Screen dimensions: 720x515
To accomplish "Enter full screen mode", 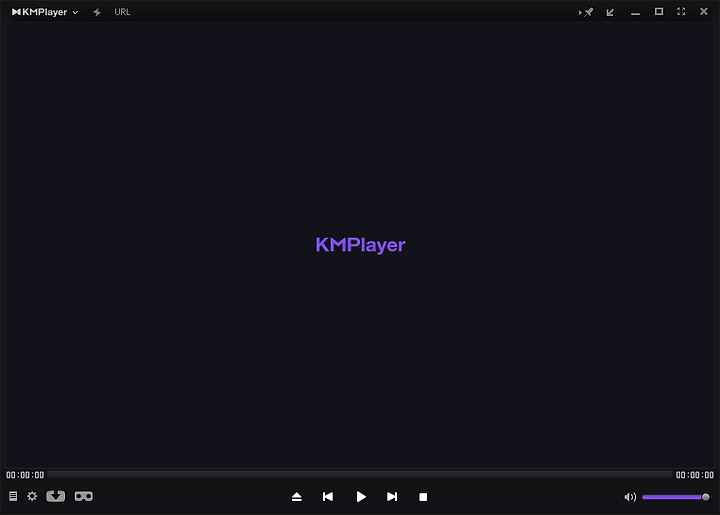I will point(681,11).
